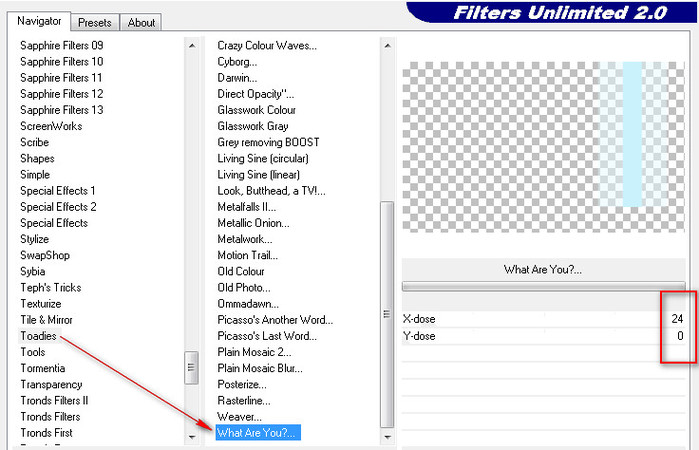Select Transparency filter category
The image size is (699, 450).
[51, 384]
